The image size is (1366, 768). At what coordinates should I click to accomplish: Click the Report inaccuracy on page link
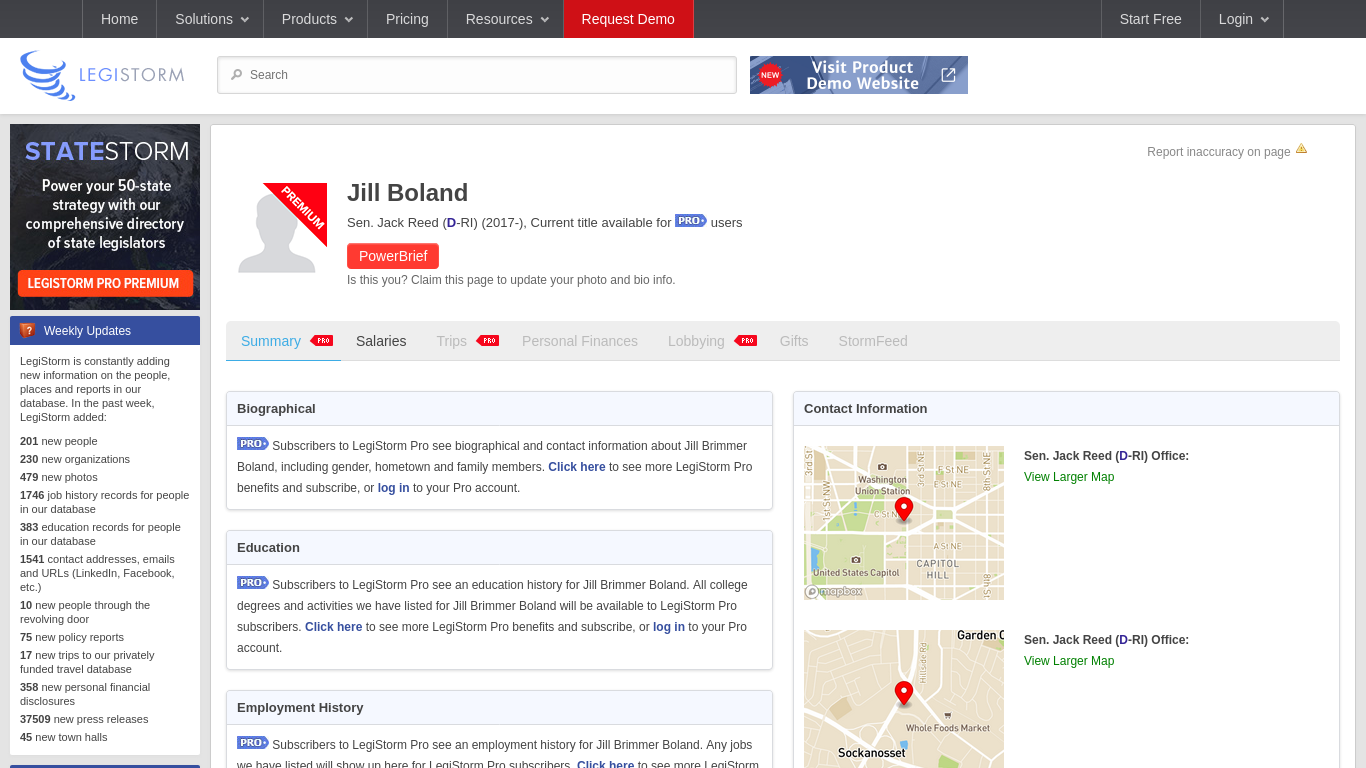[x=1219, y=152]
